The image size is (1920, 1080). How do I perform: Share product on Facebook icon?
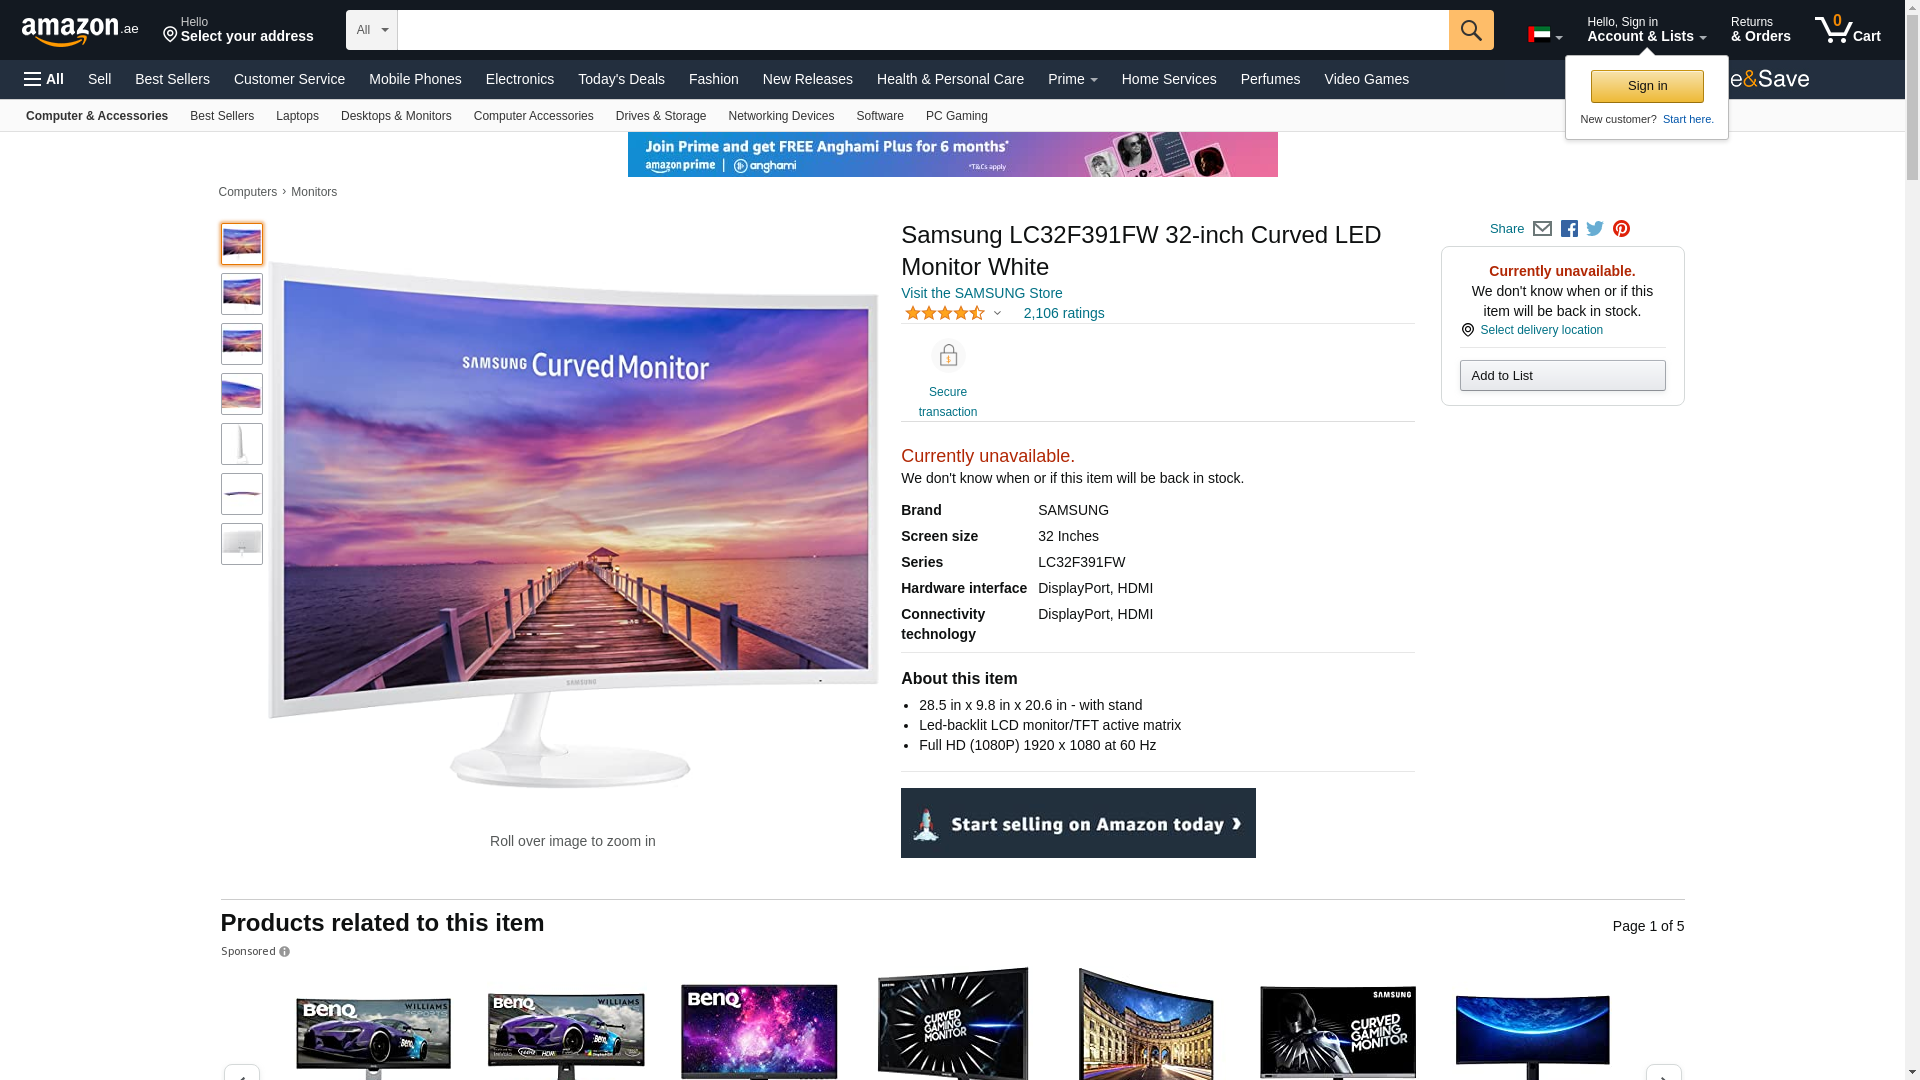pos(1569,229)
